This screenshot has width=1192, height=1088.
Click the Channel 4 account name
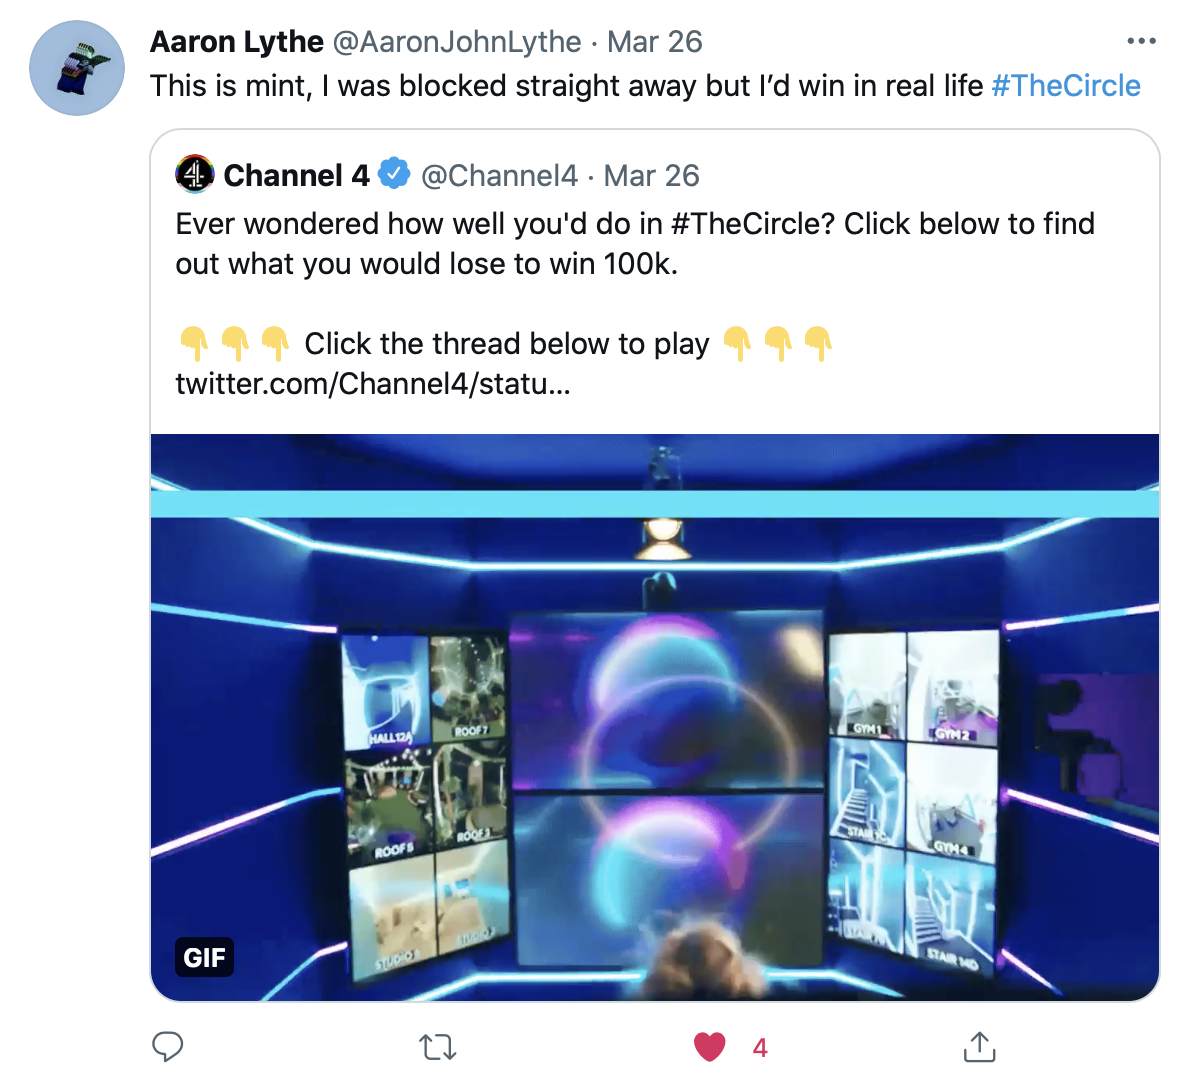pyautogui.click(x=296, y=176)
